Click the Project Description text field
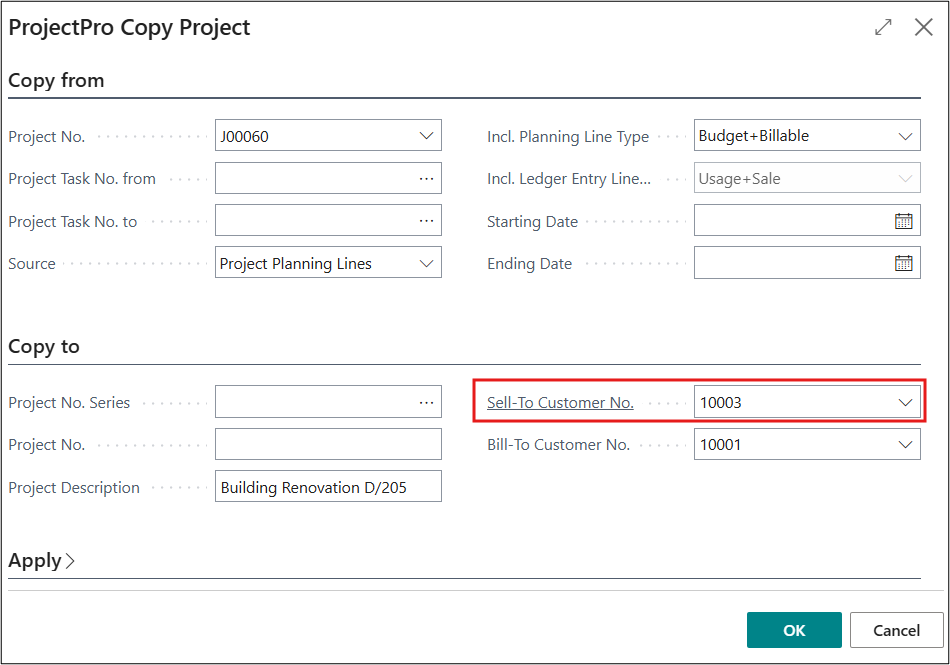 pyautogui.click(x=327, y=487)
